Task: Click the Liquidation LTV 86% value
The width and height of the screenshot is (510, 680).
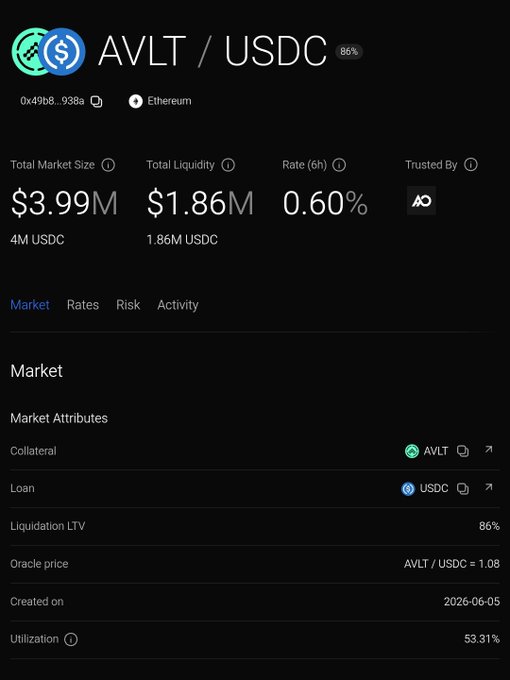Action: click(x=489, y=526)
